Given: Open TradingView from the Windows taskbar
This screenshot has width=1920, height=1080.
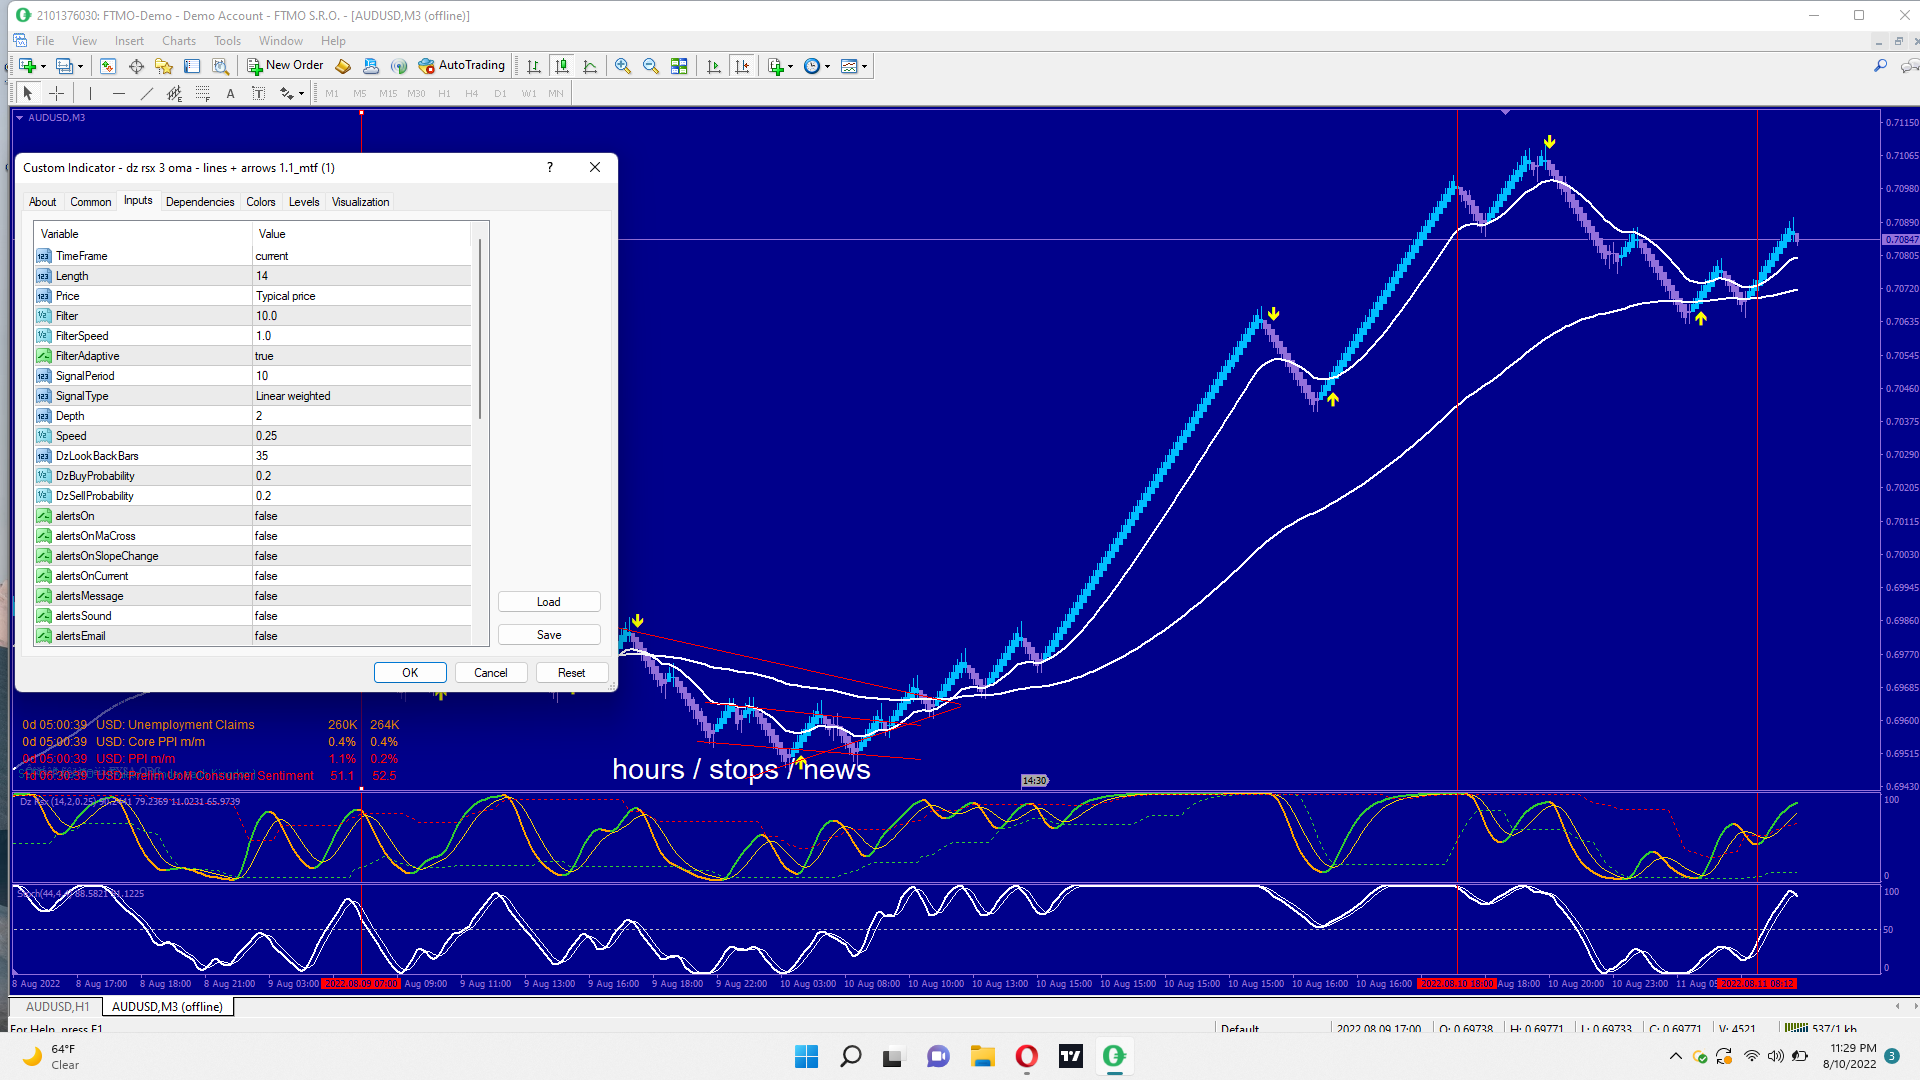Looking at the screenshot, I should [x=1071, y=1056].
